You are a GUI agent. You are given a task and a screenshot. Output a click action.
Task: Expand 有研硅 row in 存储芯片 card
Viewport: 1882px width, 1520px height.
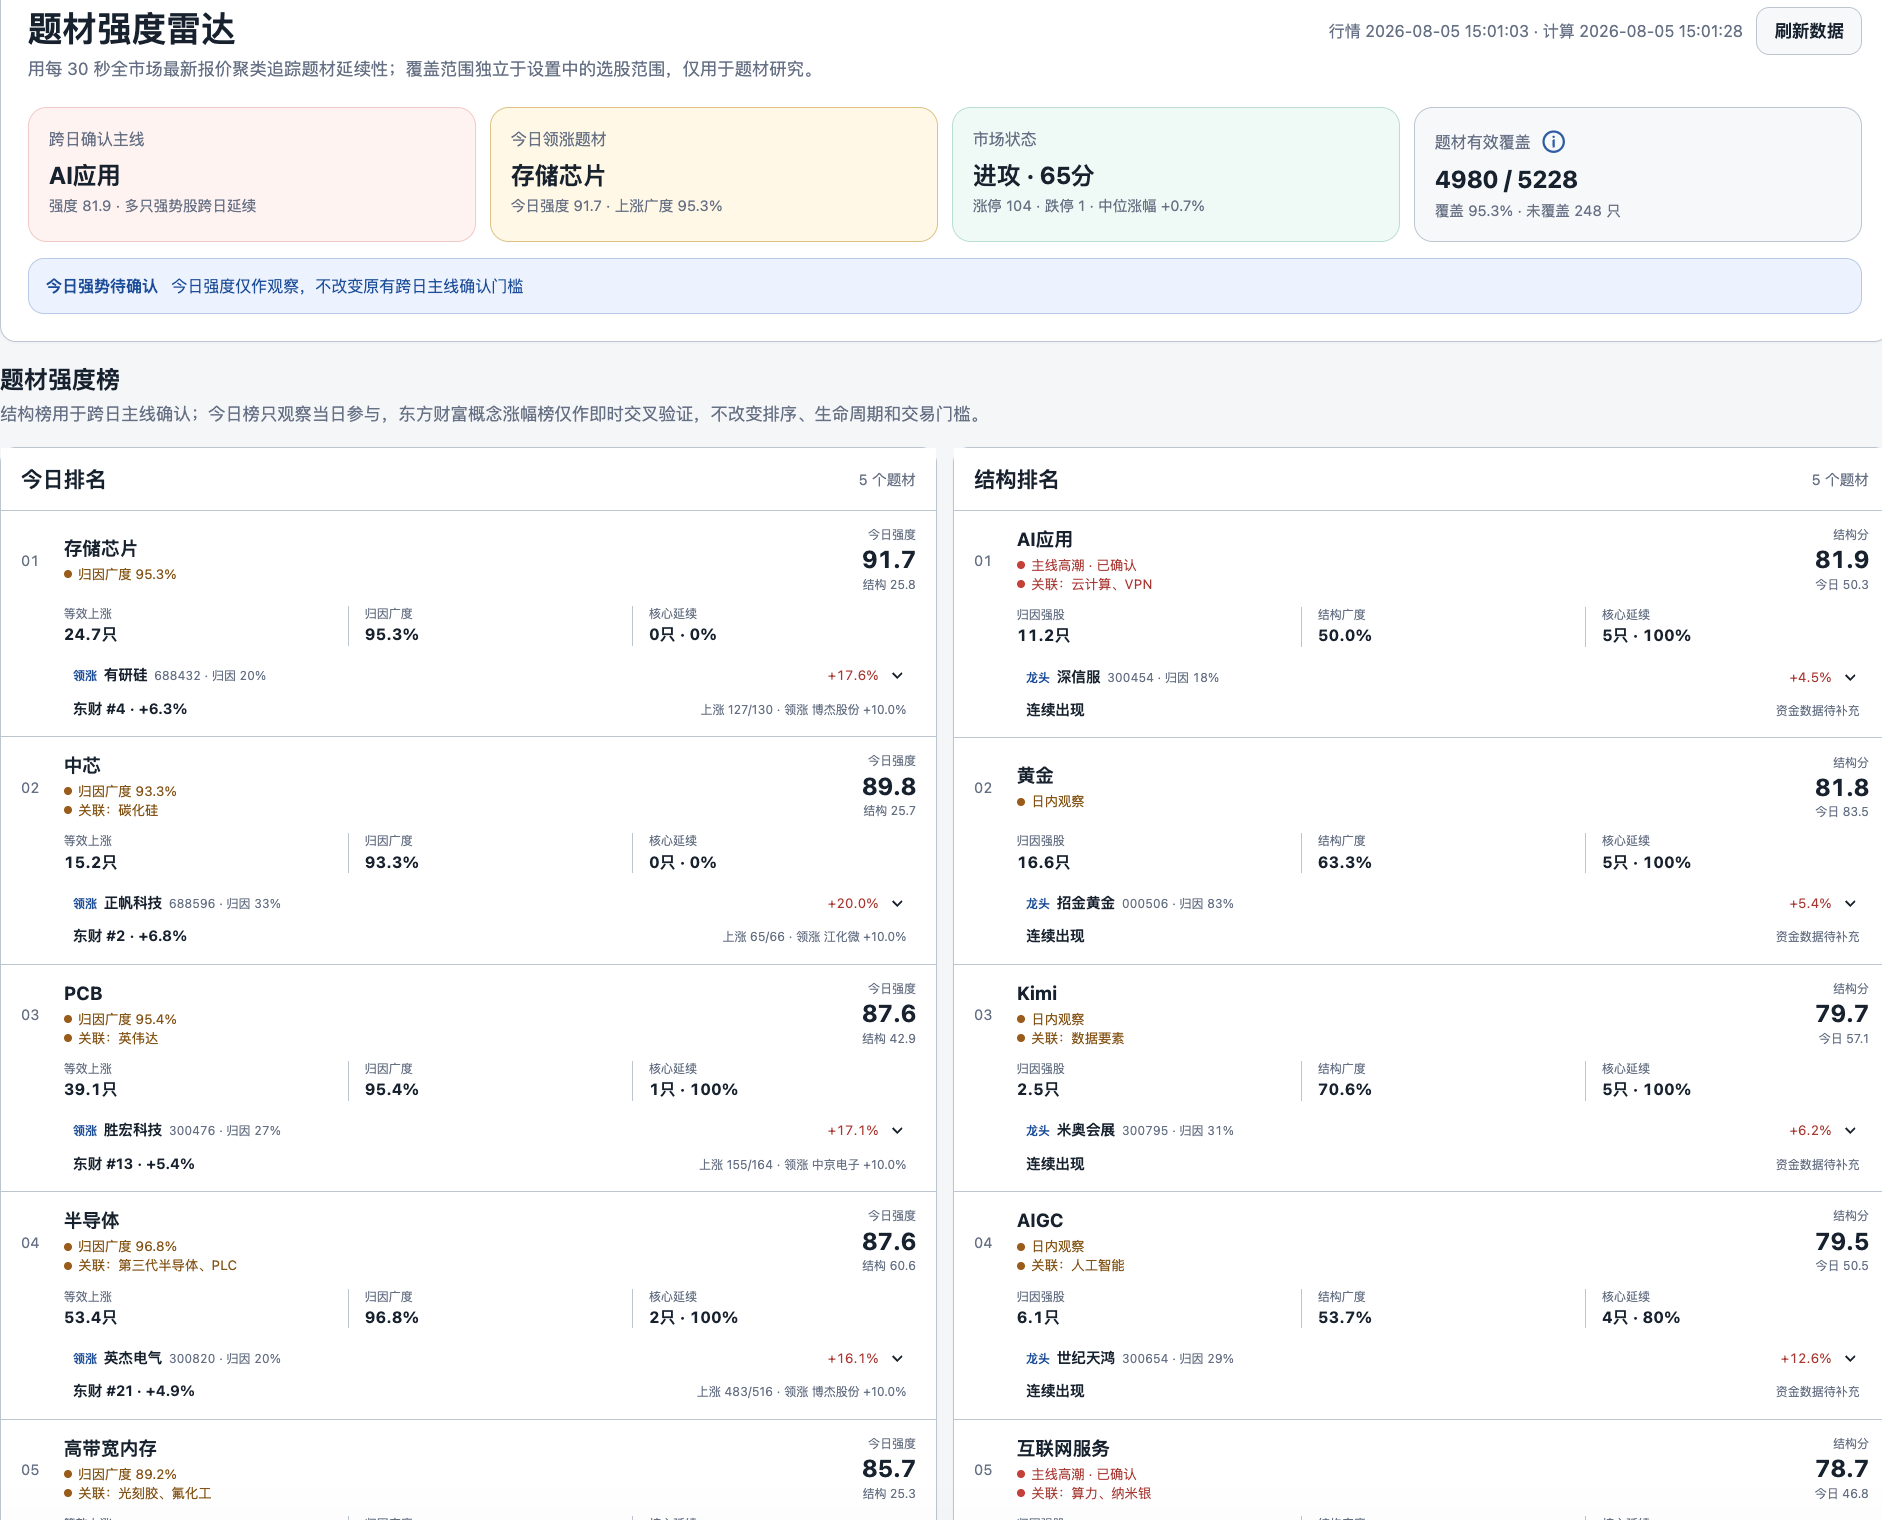coord(897,676)
